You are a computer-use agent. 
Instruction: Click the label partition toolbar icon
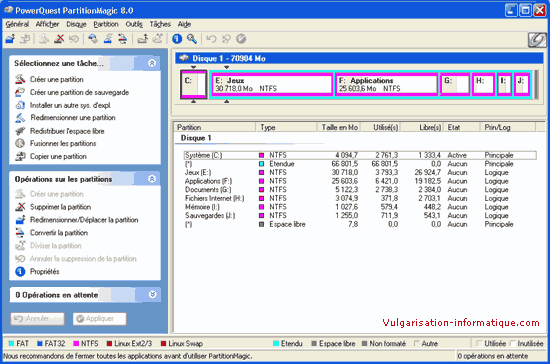[93, 39]
